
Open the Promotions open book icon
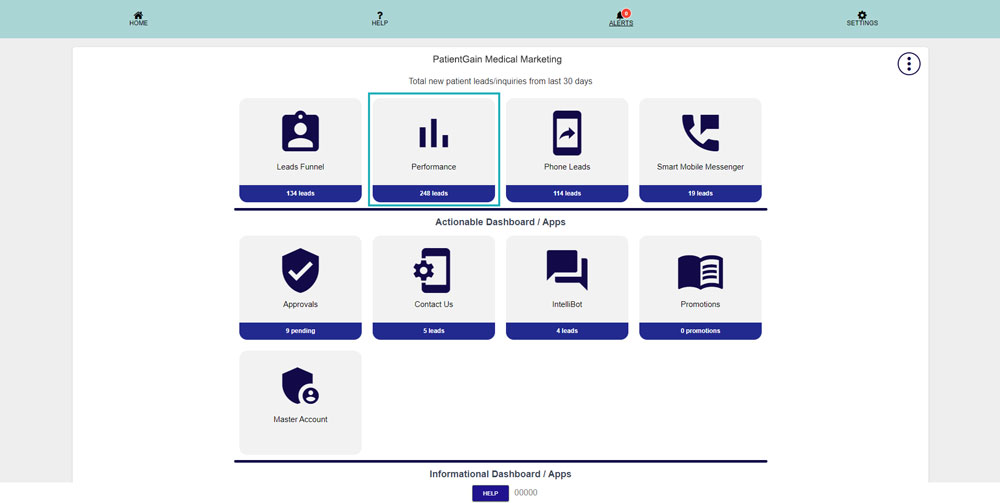pos(700,272)
